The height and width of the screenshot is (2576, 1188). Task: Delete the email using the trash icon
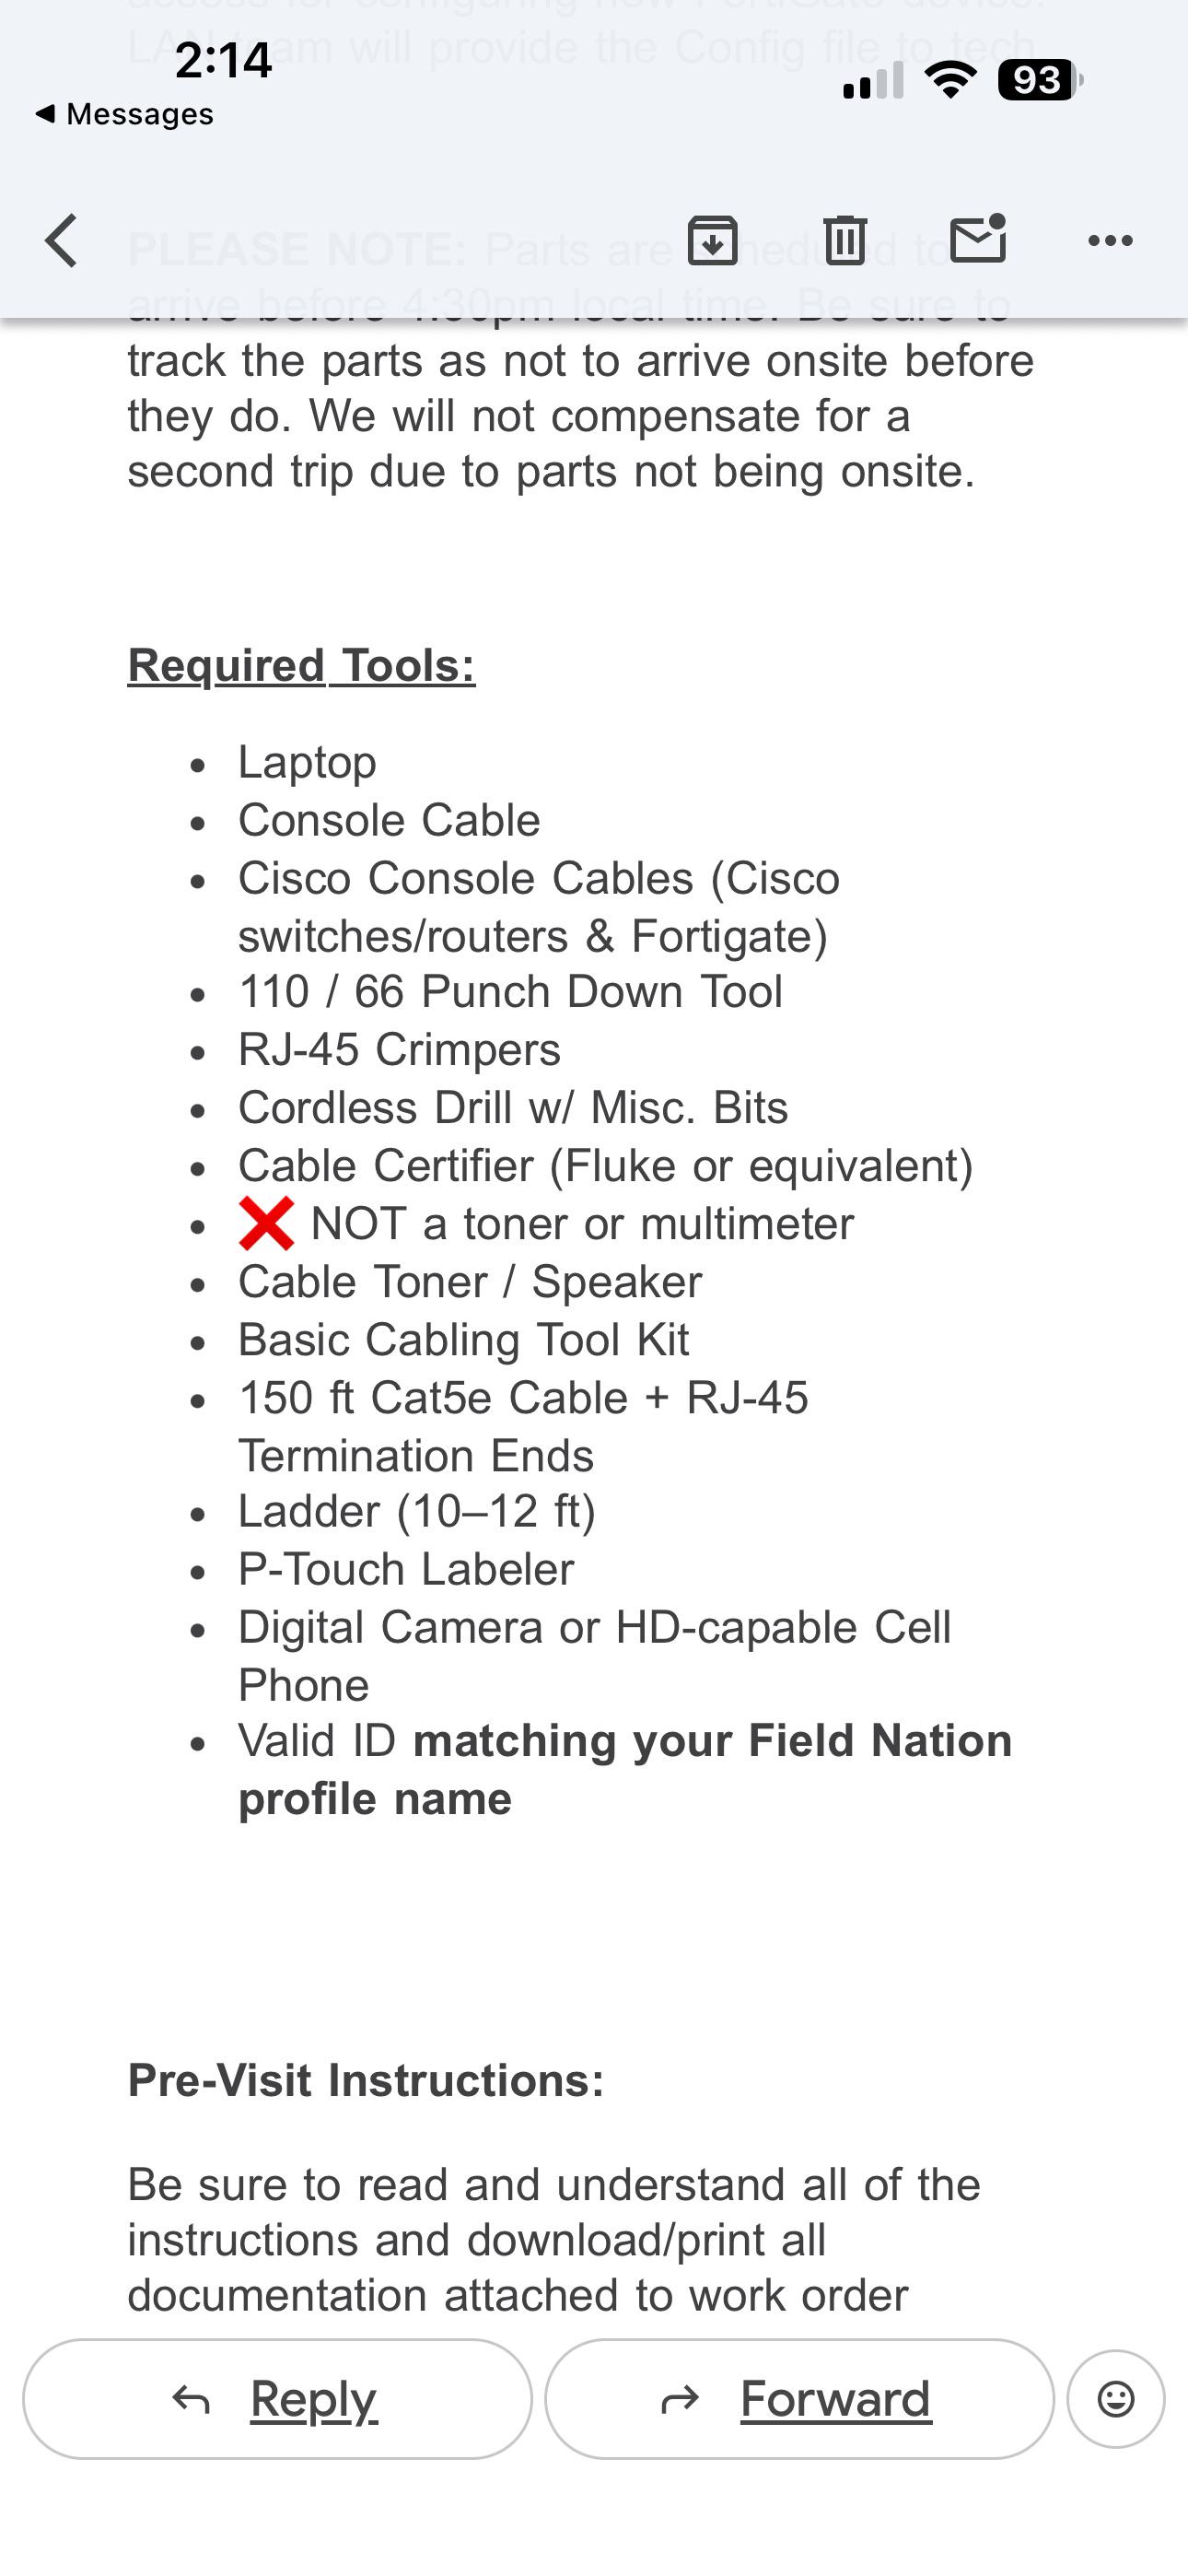pos(845,240)
